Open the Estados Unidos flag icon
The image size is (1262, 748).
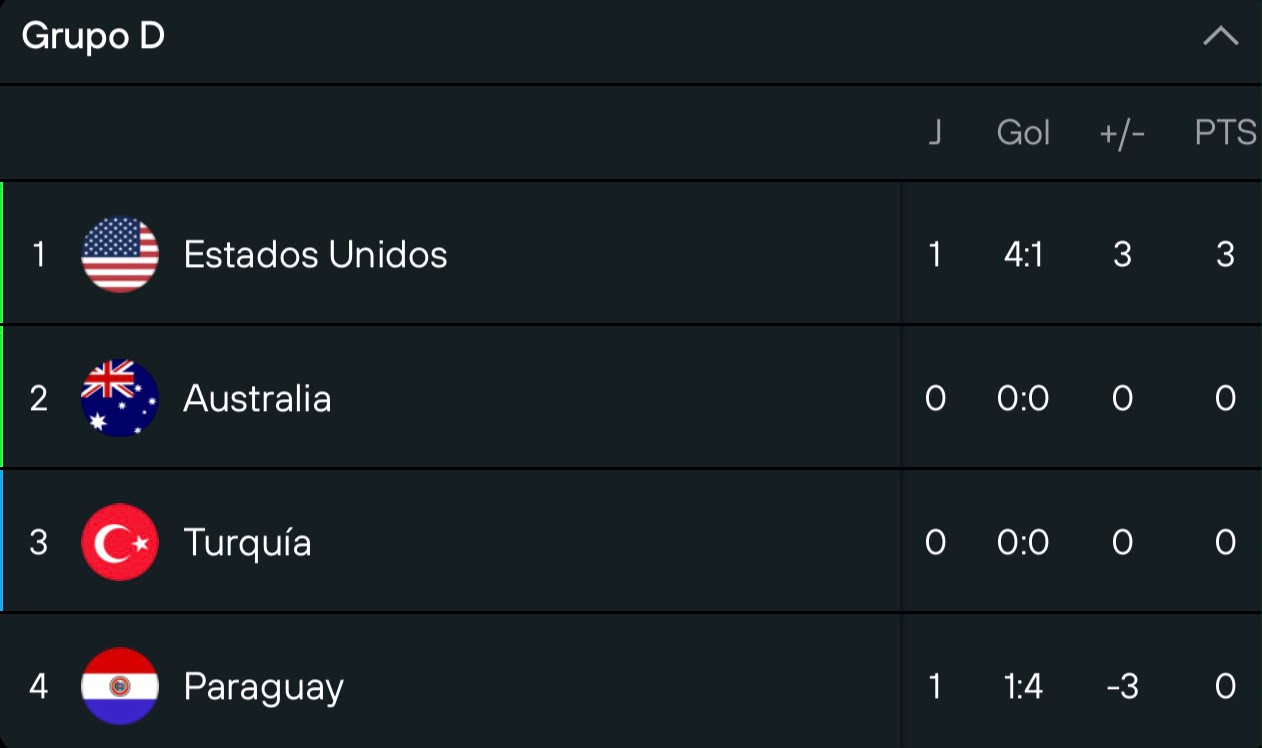pyautogui.click(x=120, y=254)
